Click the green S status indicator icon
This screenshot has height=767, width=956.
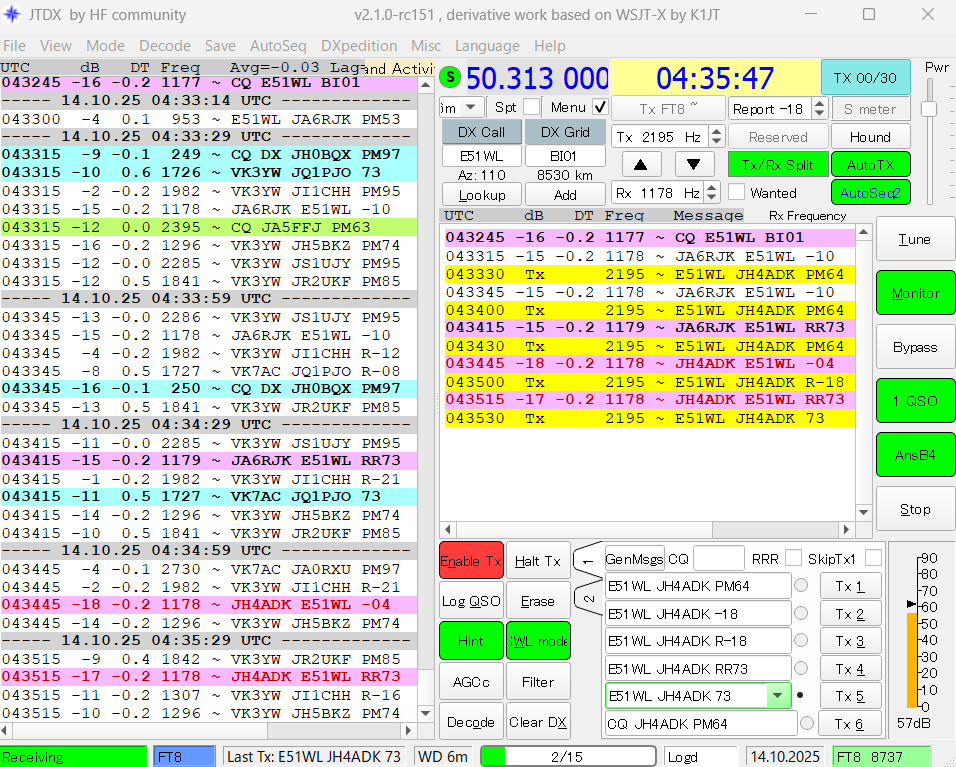[451, 77]
